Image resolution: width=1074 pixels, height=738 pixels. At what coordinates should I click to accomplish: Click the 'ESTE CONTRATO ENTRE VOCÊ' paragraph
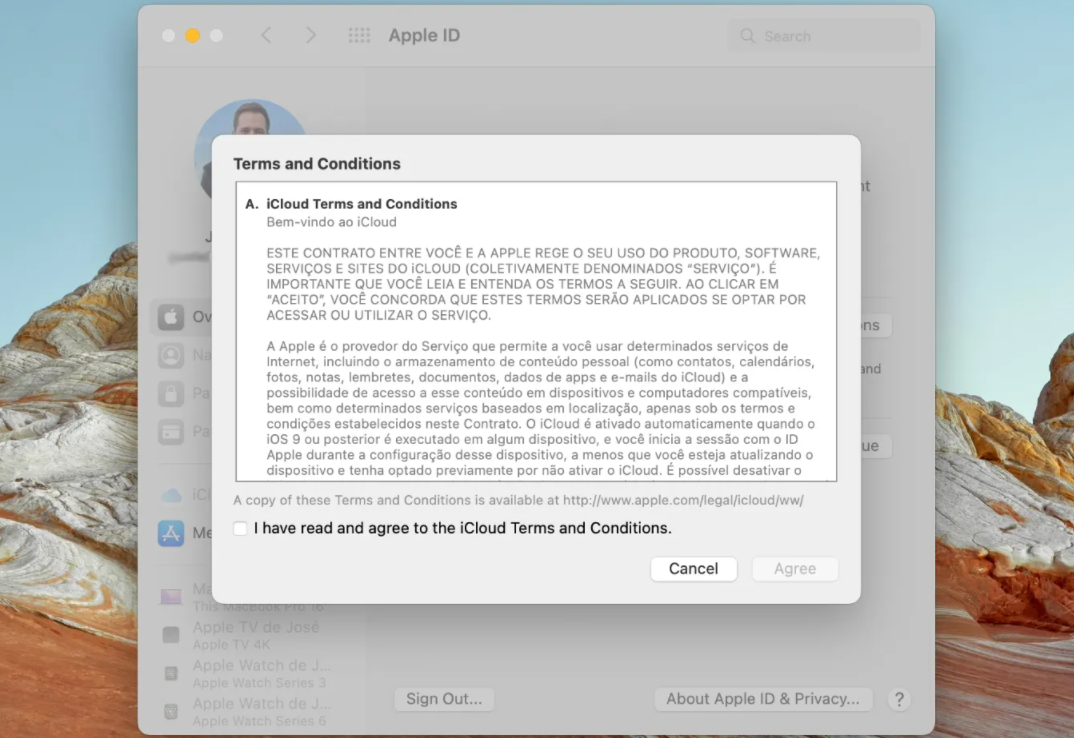point(543,284)
